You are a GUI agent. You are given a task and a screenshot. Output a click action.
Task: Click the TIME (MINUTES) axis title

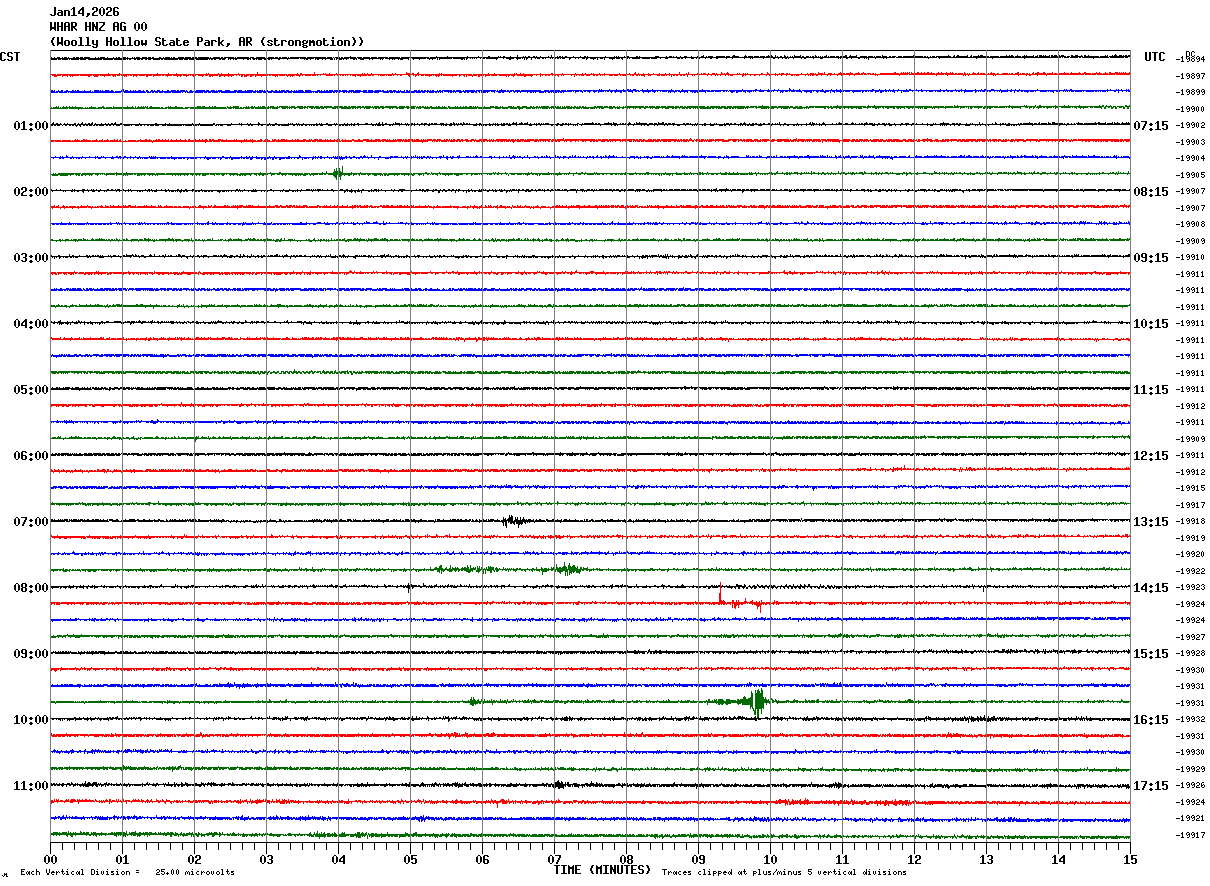click(x=602, y=870)
